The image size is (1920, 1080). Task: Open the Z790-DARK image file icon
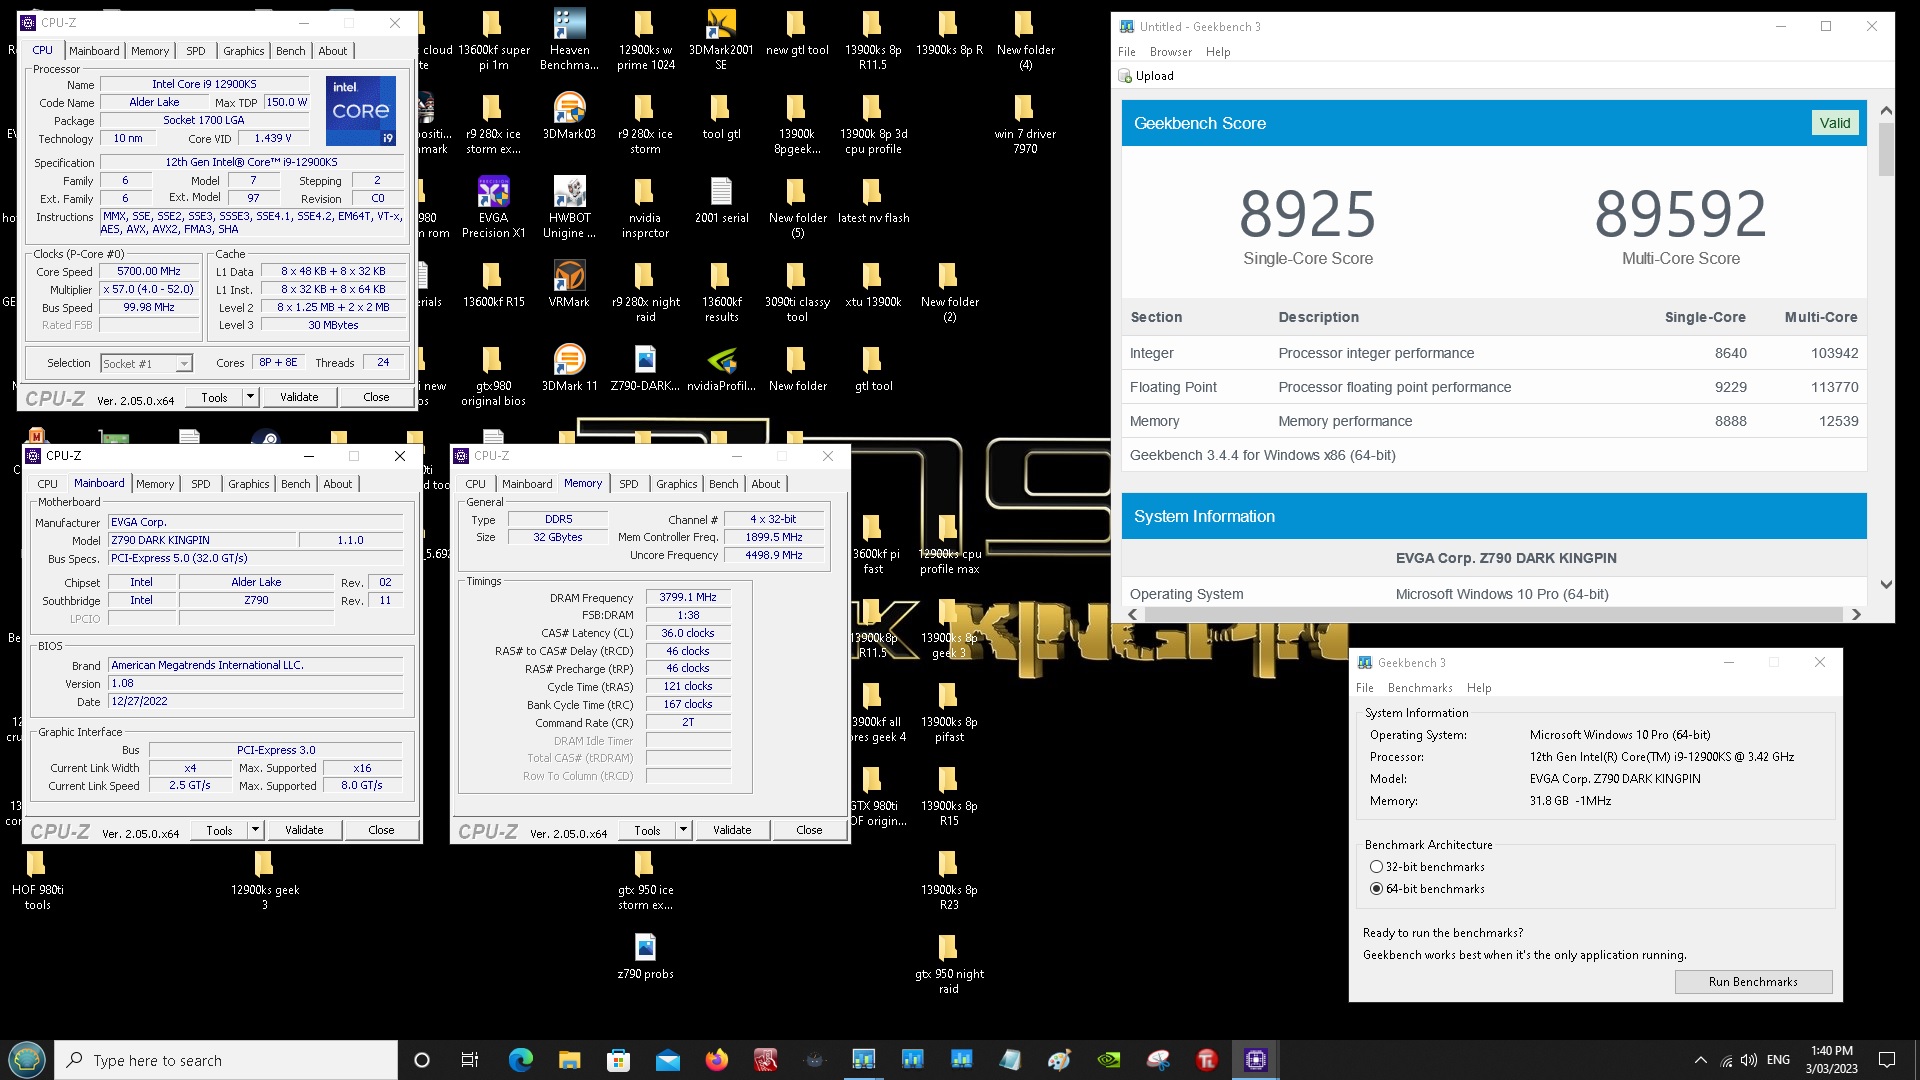(x=645, y=369)
